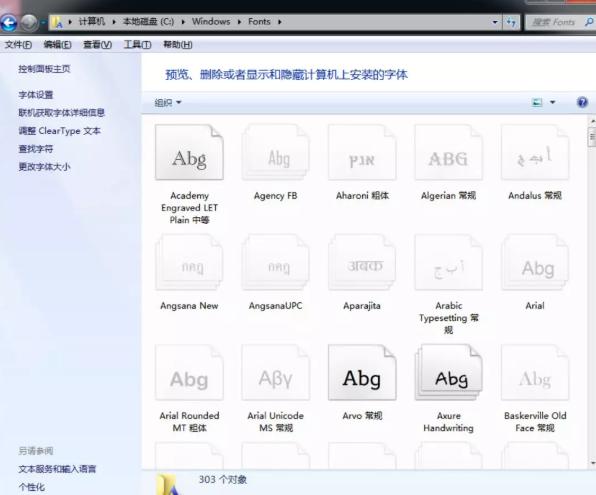Click the refresh button beside address bar

pyautogui.click(x=511, y=22)
